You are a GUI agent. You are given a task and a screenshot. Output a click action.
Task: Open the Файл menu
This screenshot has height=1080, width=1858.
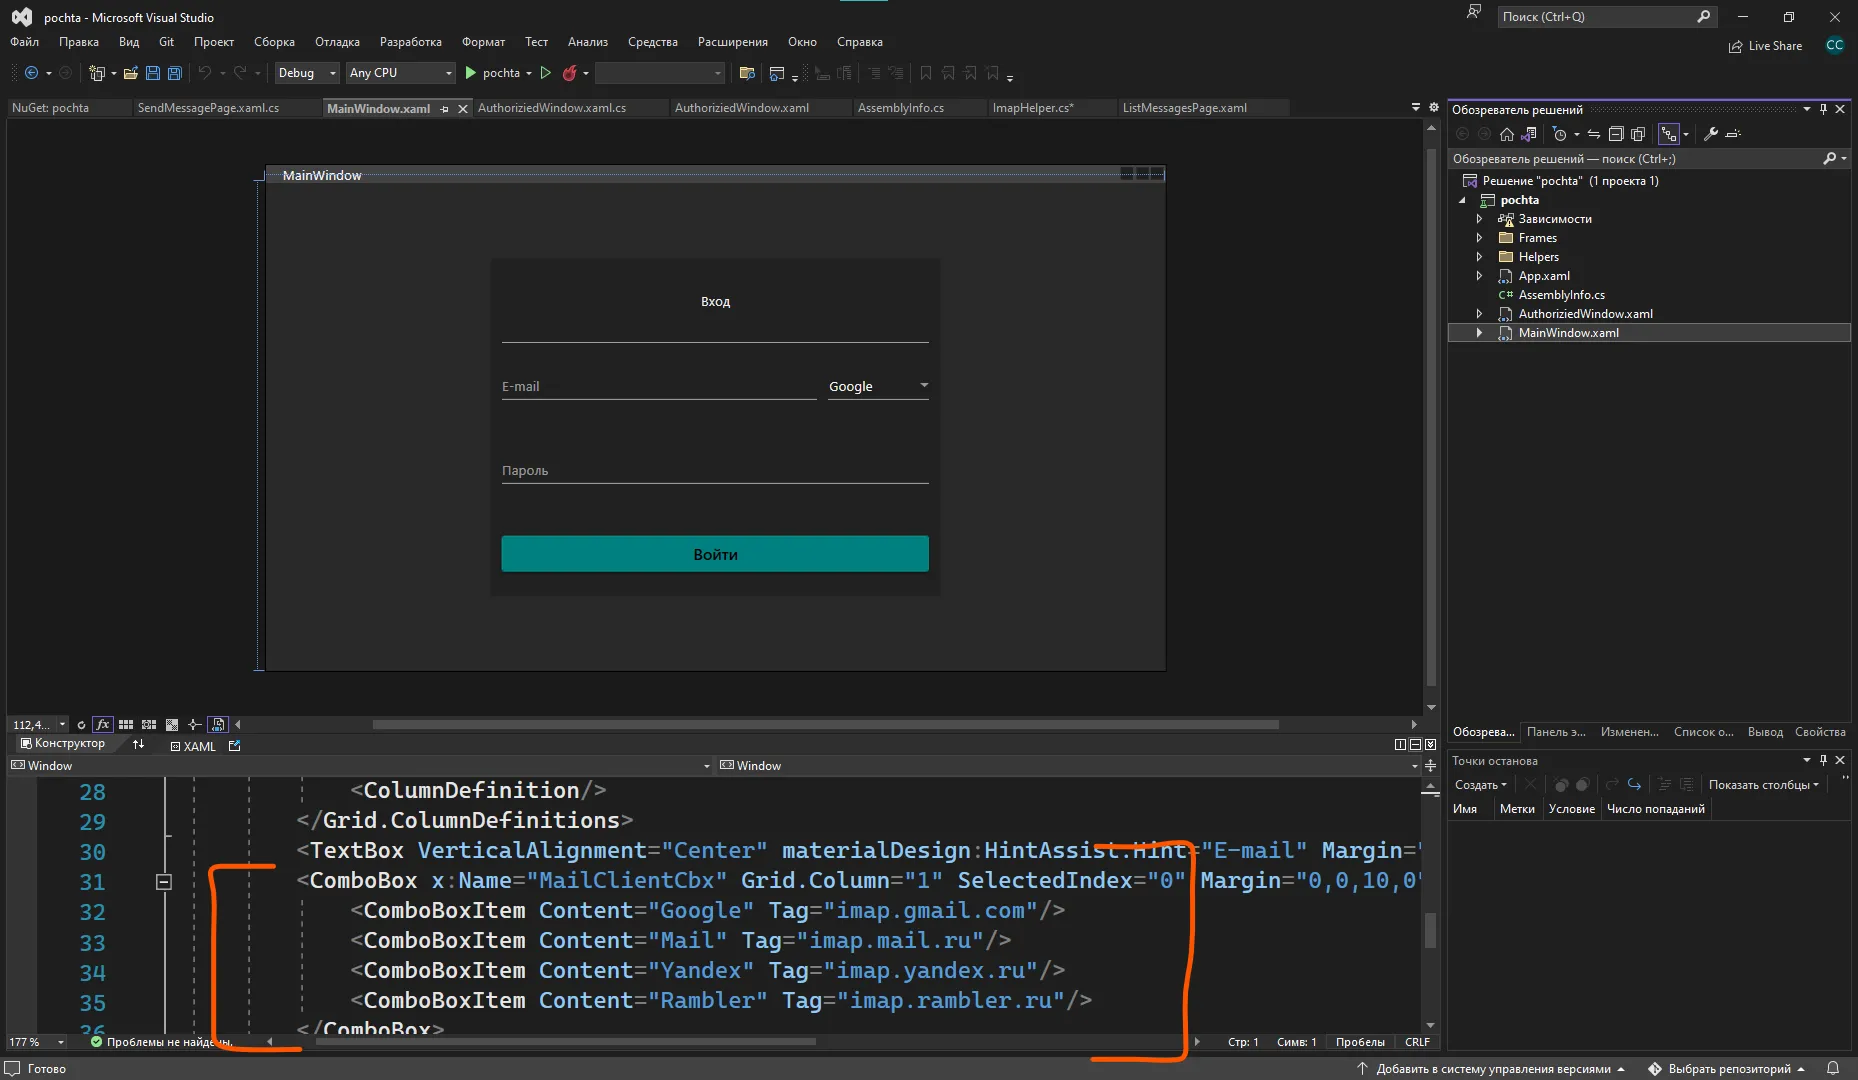click(25, 42)
